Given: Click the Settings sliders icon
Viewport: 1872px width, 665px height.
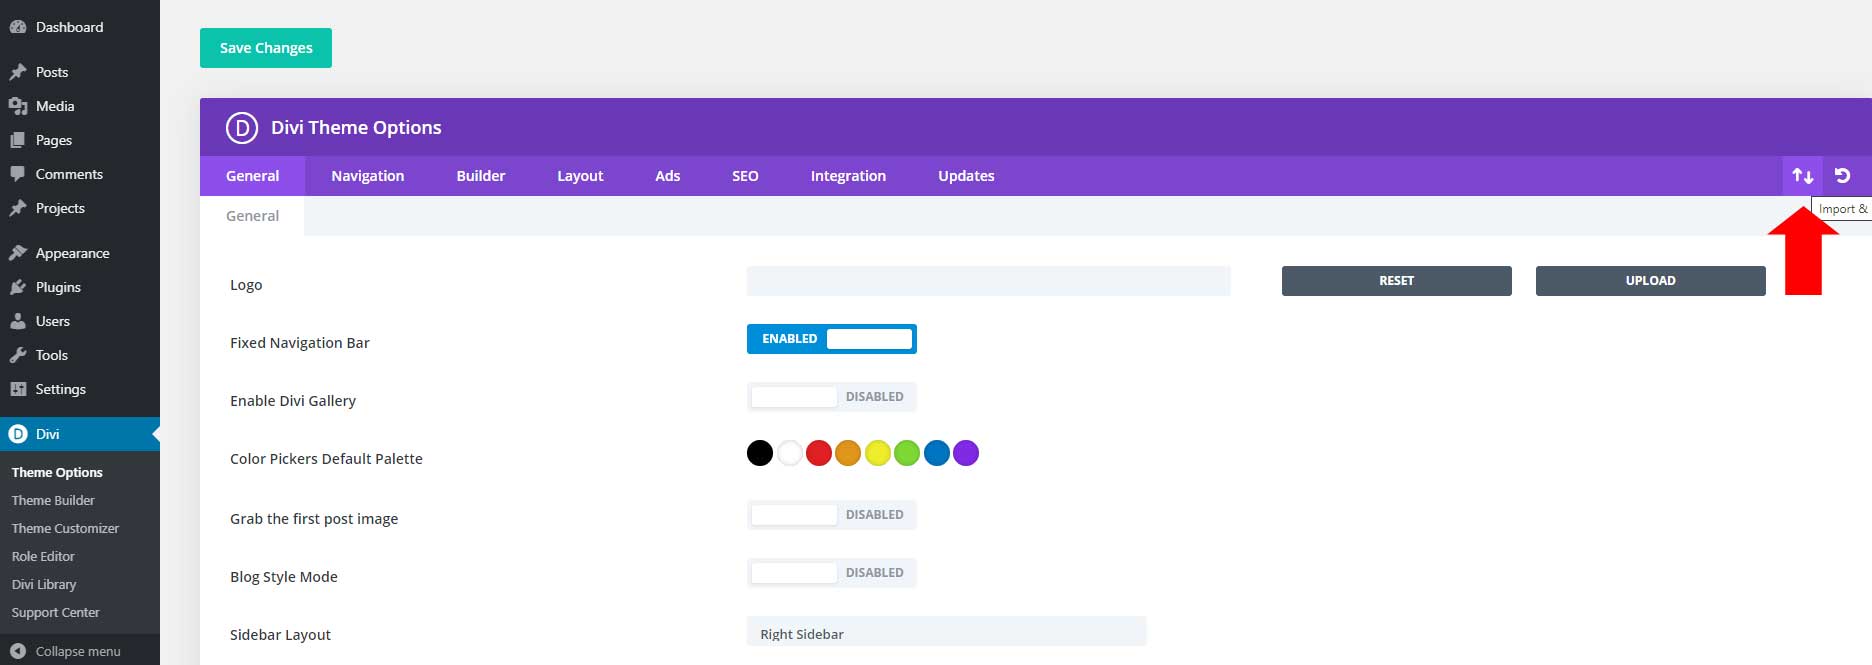Looking at the screenshot, I should (x=18, y=389).
